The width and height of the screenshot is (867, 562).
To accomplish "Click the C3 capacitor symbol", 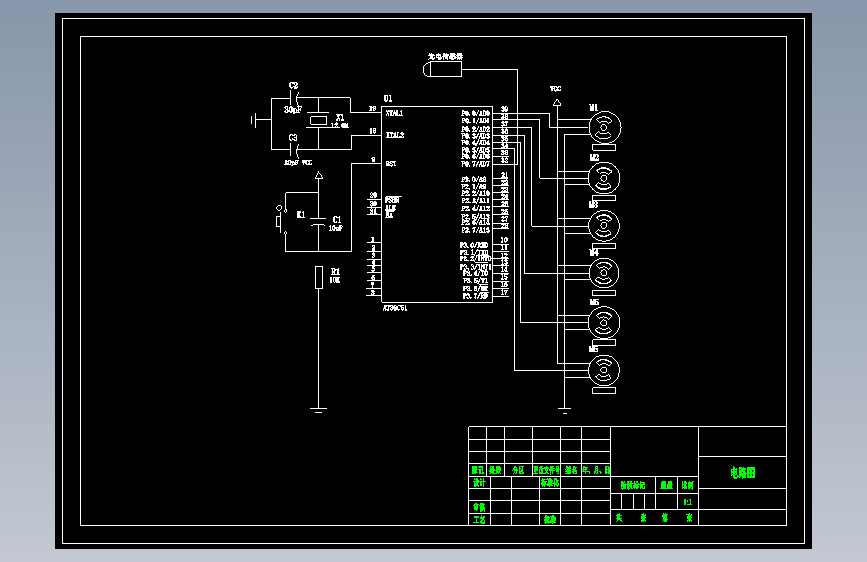I will click(294, 149).
